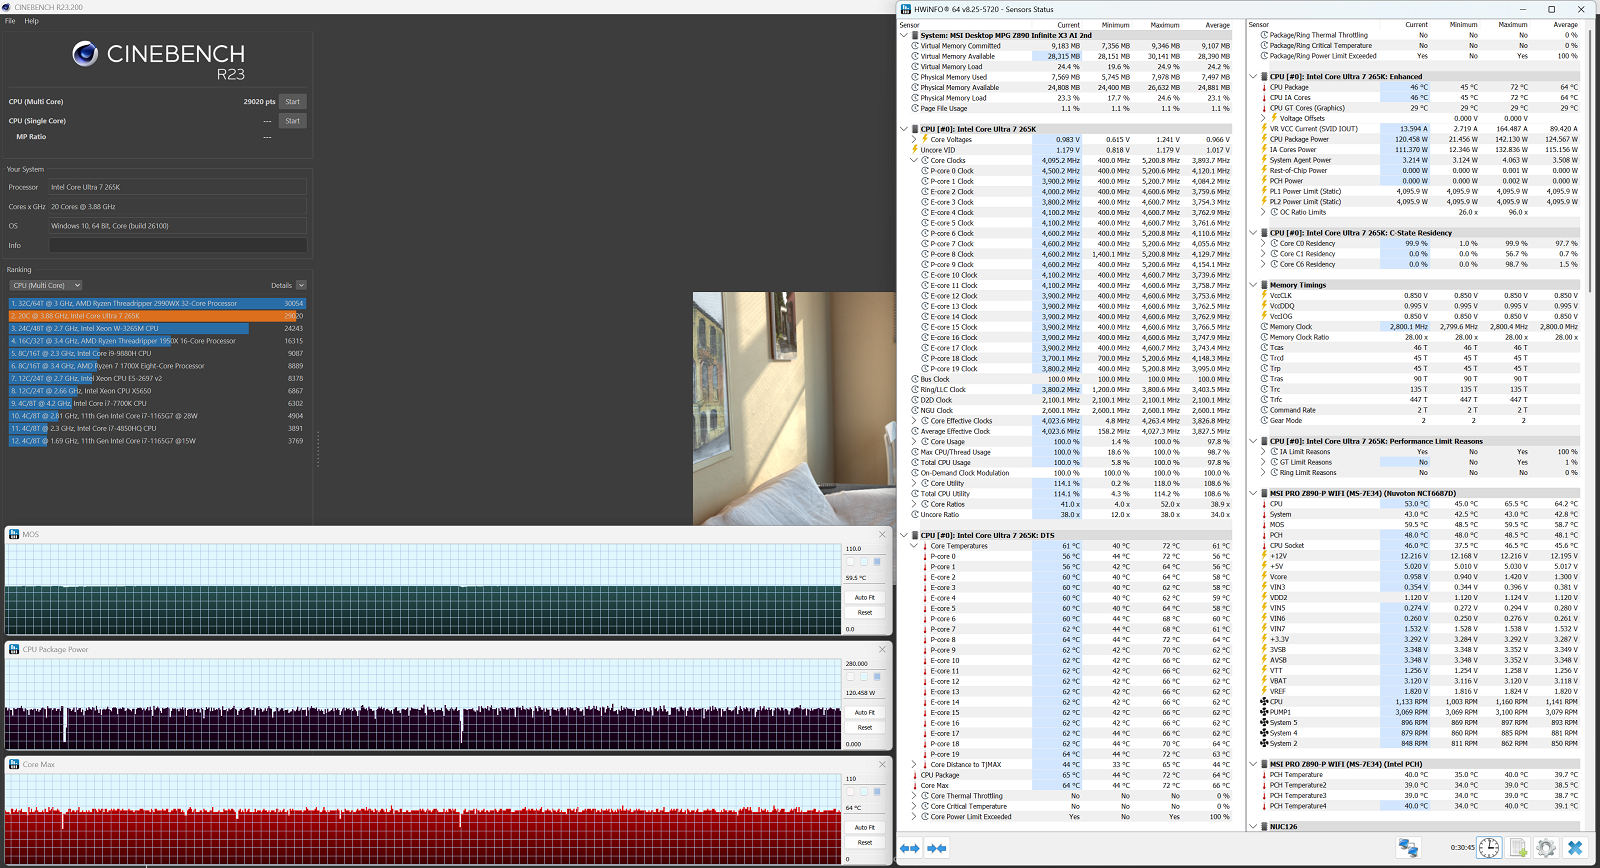The image size is (1600, 868).
Task: Click the lightning icon beside Uncore VID row
Action: click(x=915, y=150)
